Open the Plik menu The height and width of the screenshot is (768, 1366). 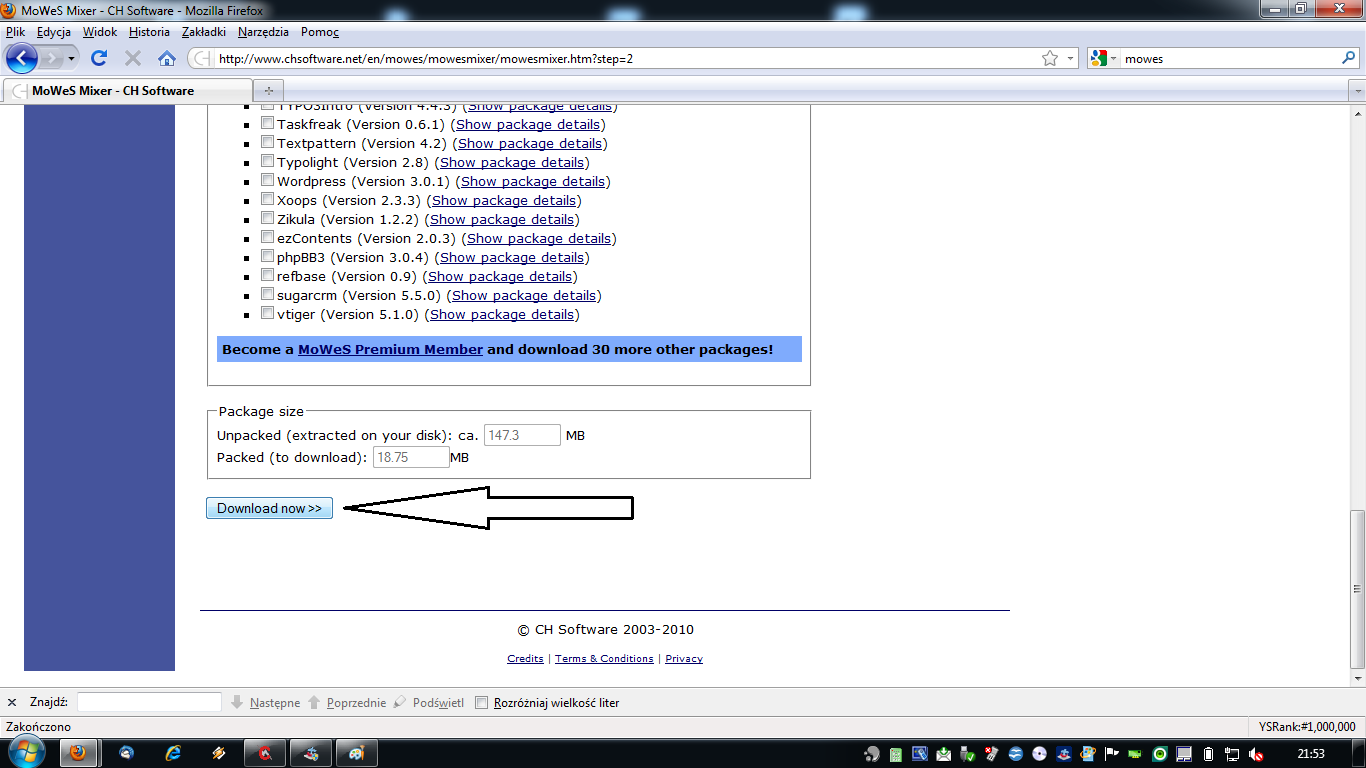point(15,32)
